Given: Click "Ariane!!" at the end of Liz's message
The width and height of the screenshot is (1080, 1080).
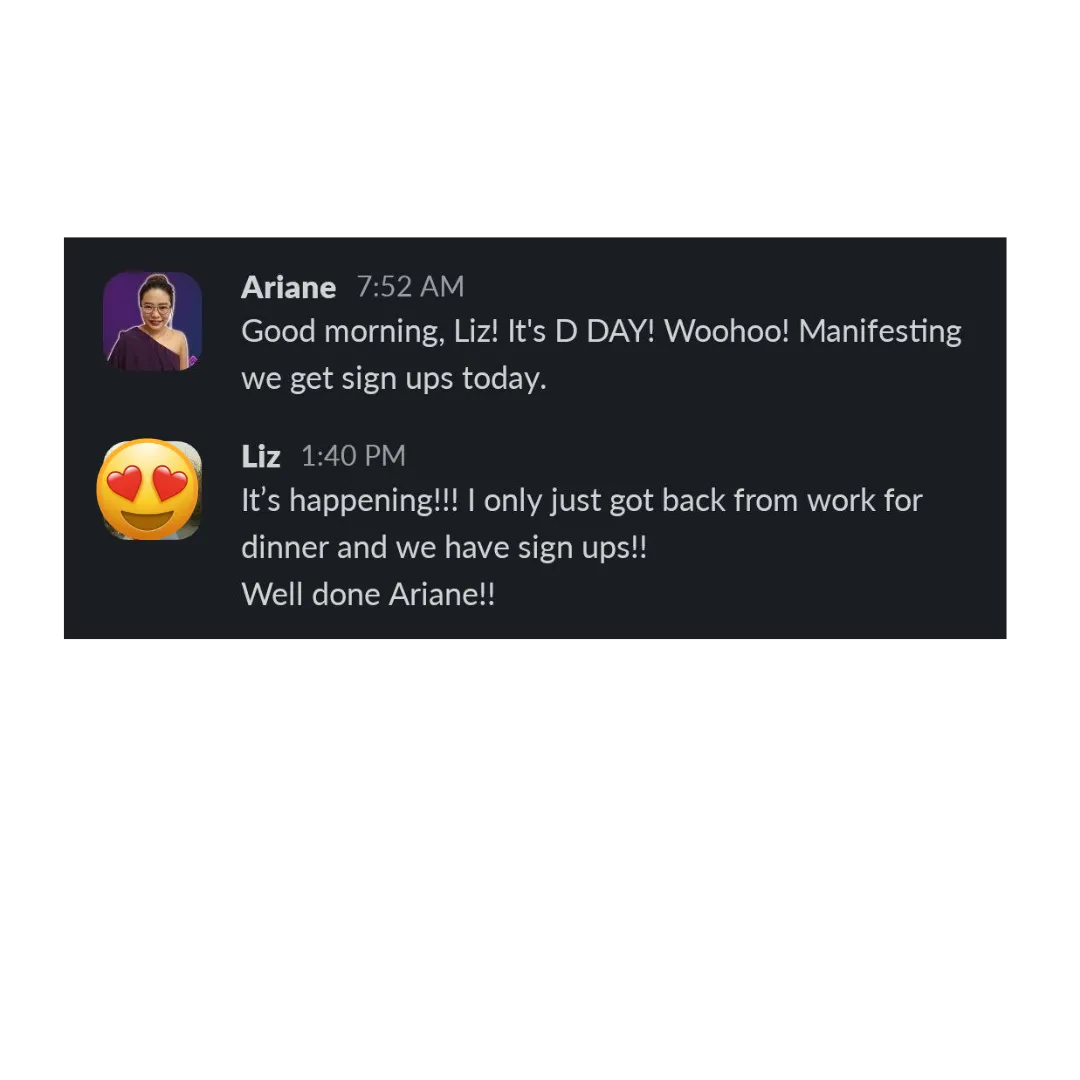Looking at the screenshot, I should pyautogui.click(x=442, y=594).
